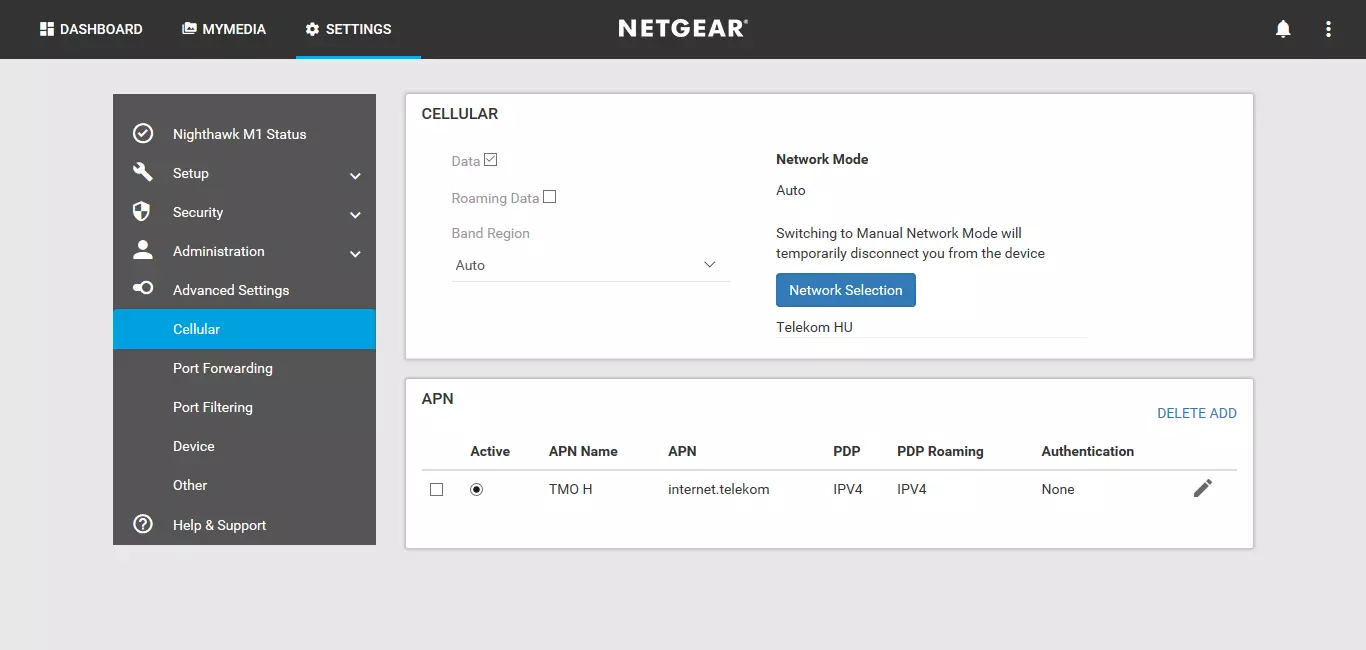The height and width of the screenshot is (650, 1366).
Task: Expand the Administration submenu chevron
Action: pyautogui.click(x=355, y=254)
